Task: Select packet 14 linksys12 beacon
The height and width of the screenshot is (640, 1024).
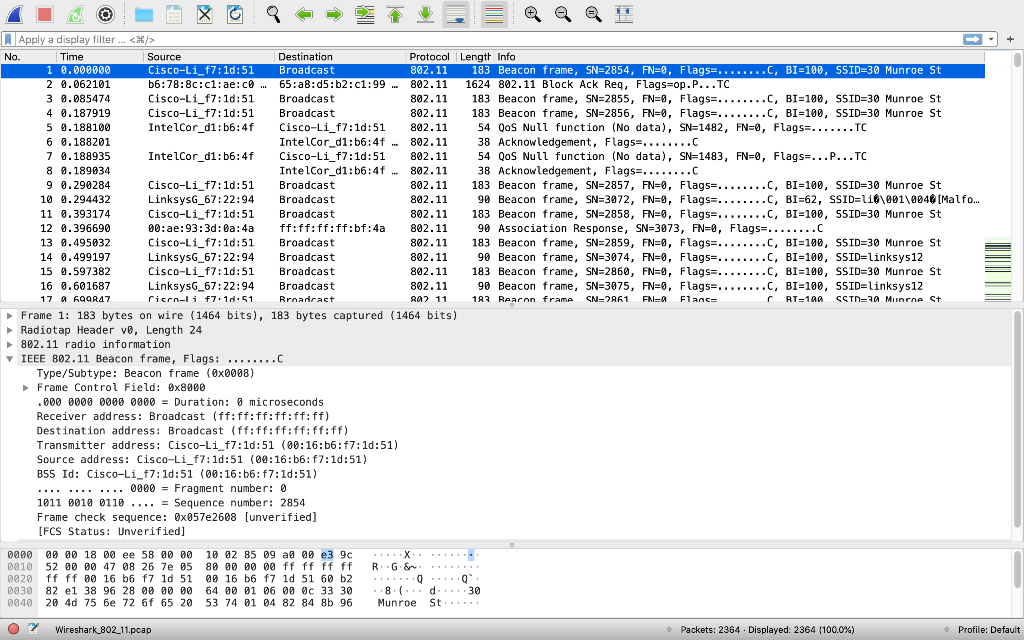Action: [492, 257]
